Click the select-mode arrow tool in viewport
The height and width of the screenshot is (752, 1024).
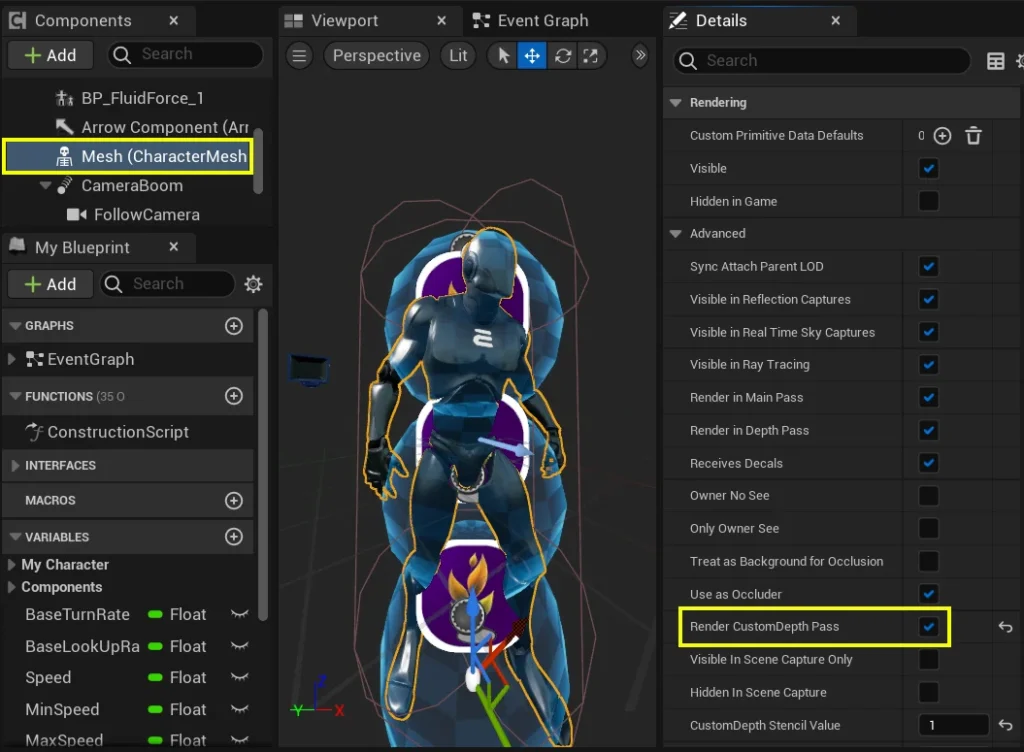click(x=503, y=56)
